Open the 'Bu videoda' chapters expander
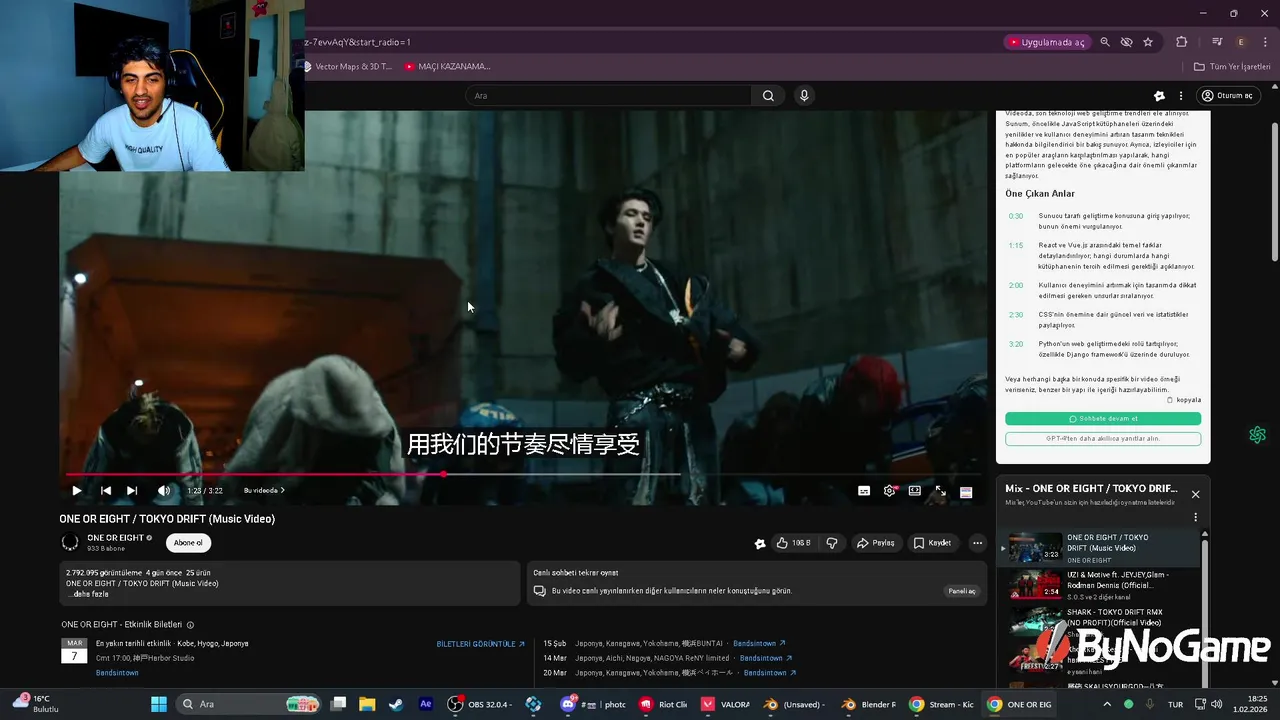Image resolution: width=1280 pixels, height=720 pixels. pyautogui.click(x=264, y=491)
